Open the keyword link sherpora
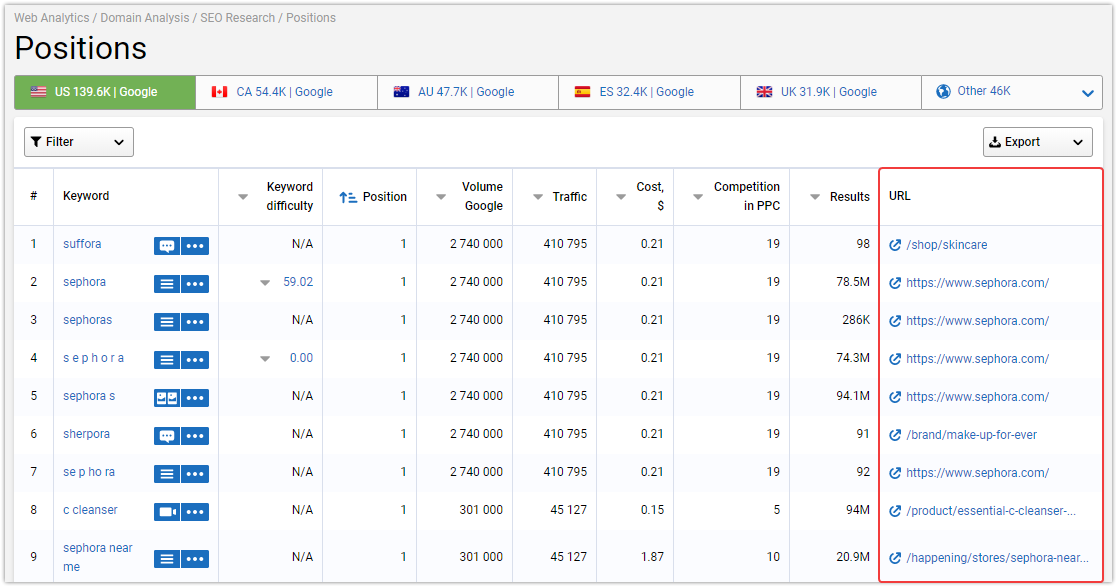Screen dimensions: 1117x587 point(86,434)
